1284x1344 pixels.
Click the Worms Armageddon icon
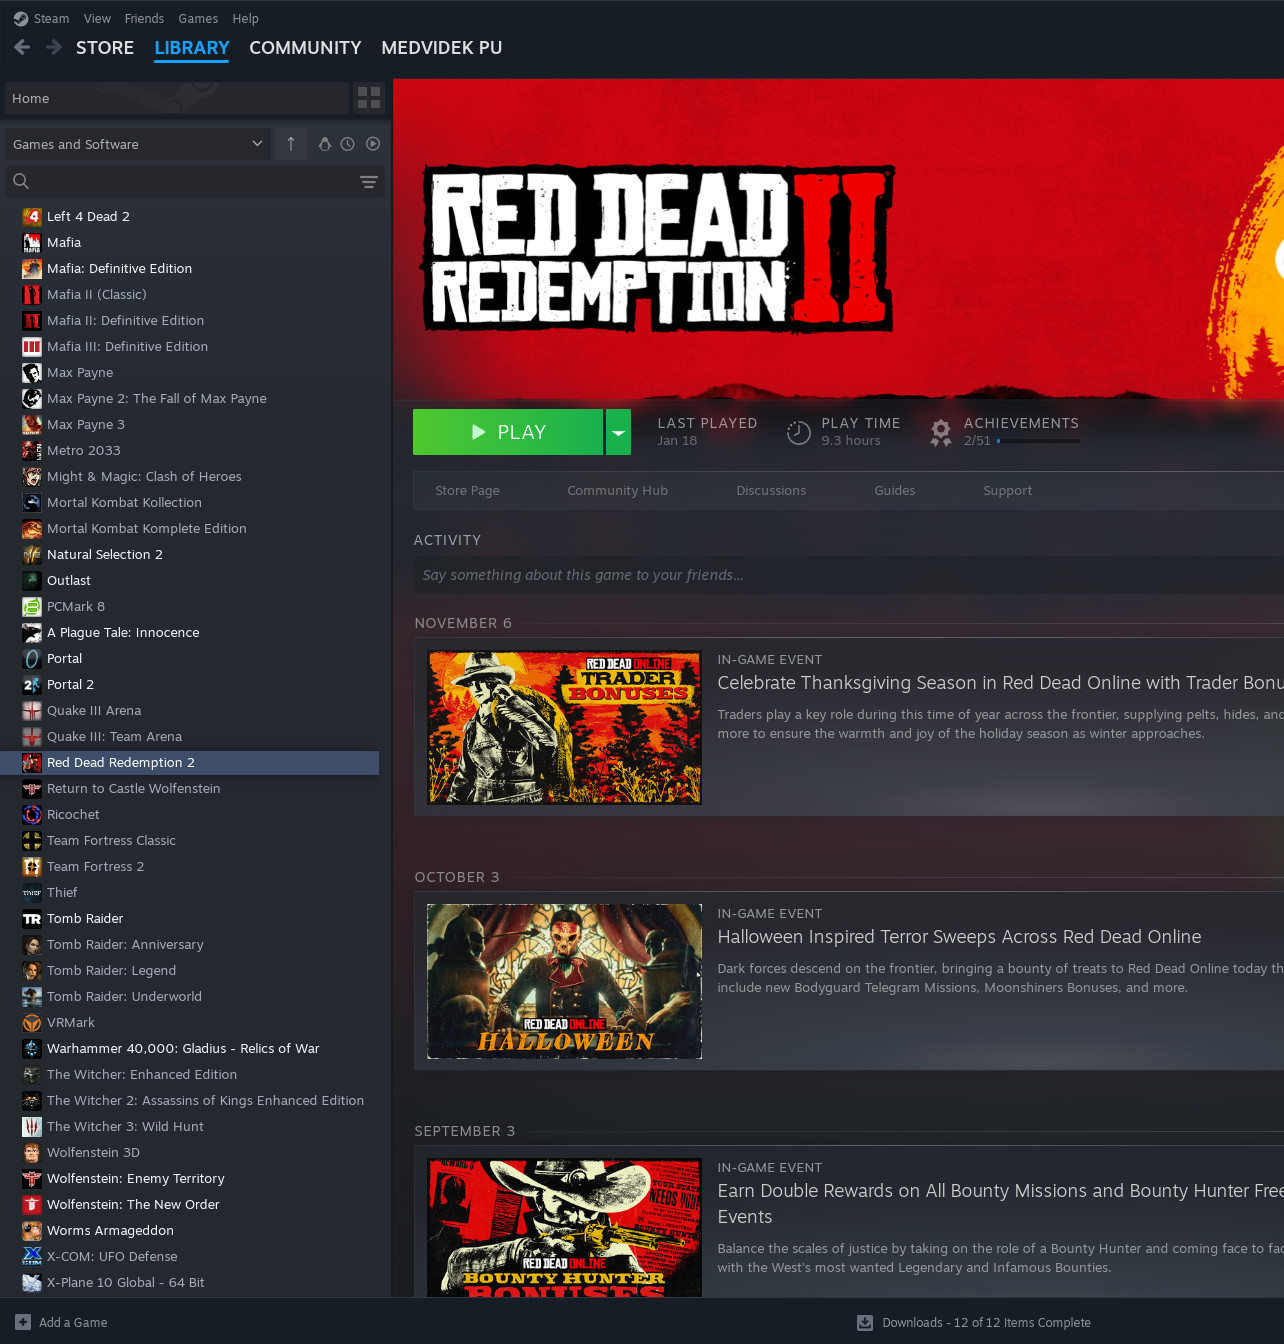[32, 1230]
